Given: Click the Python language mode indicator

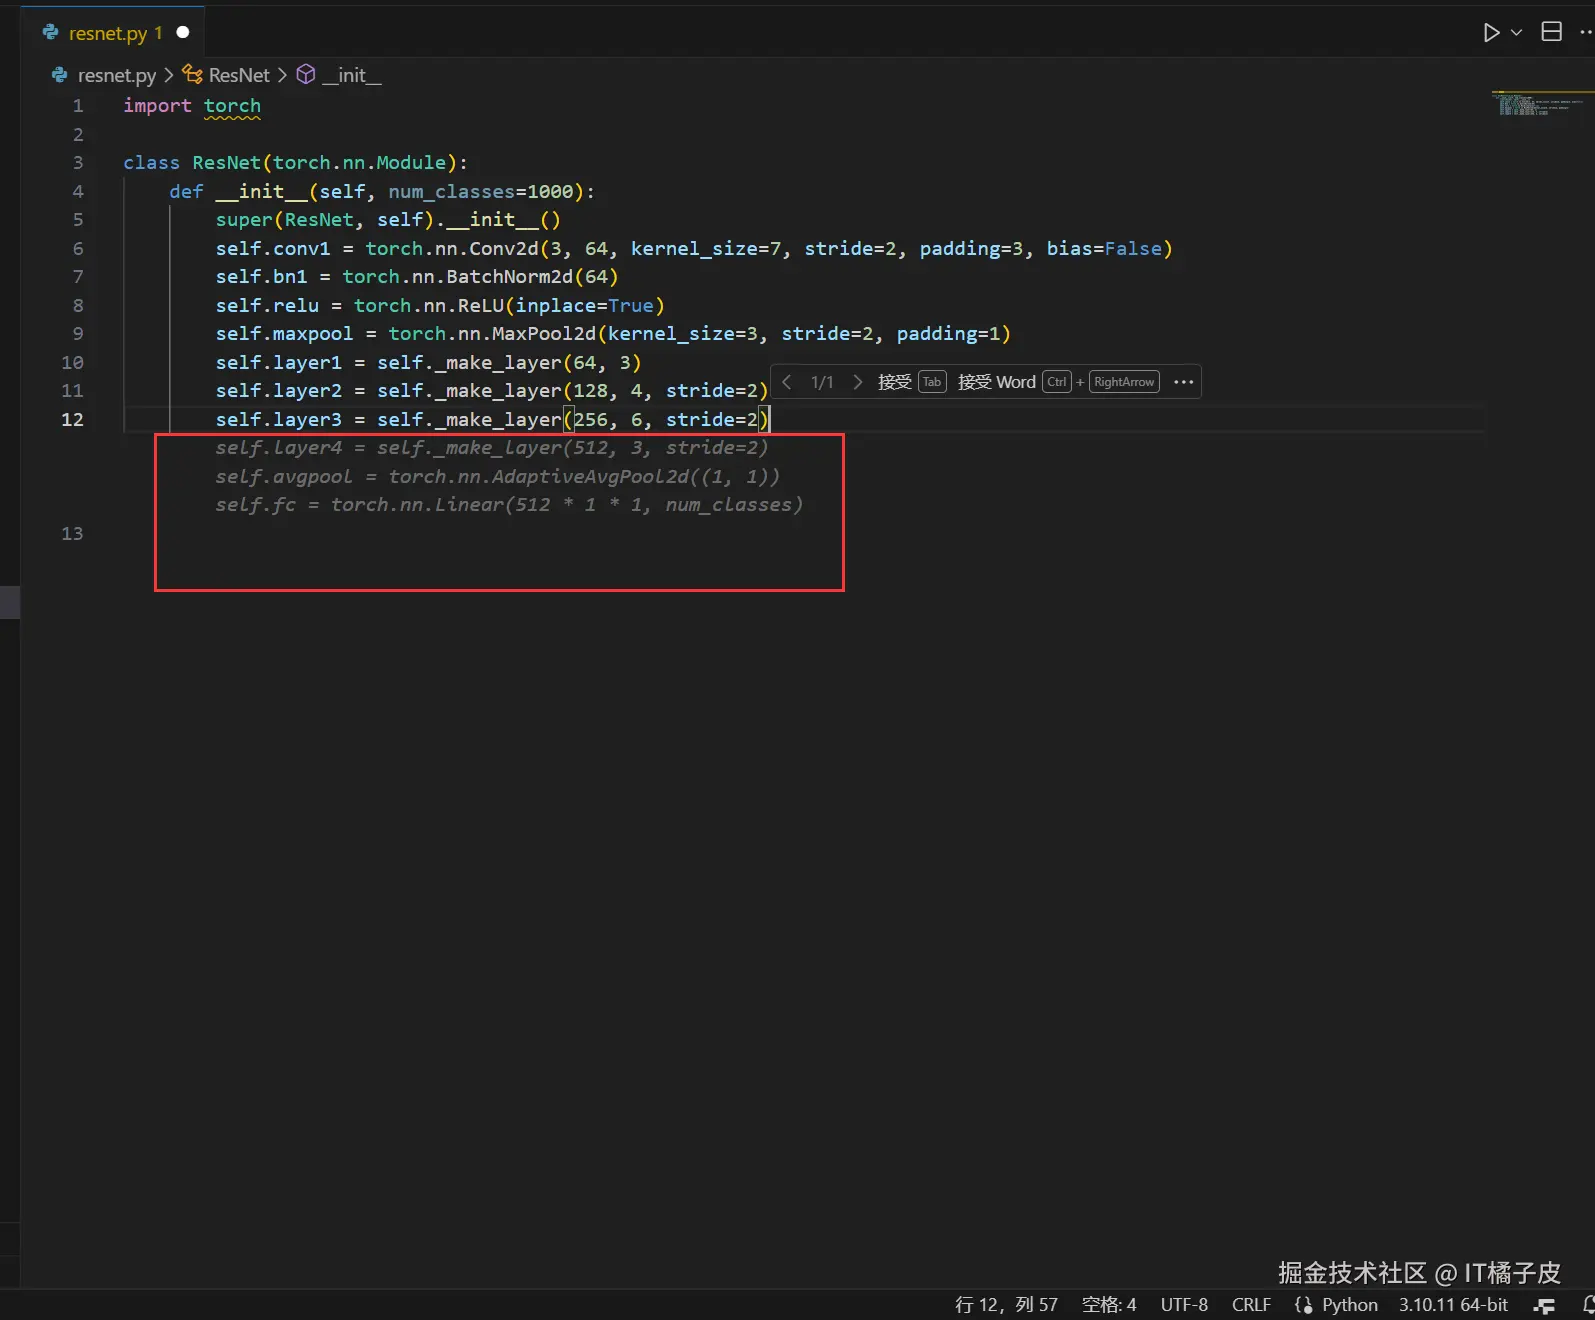Looking at the screenshot, I should (x=1349, y=1305).
